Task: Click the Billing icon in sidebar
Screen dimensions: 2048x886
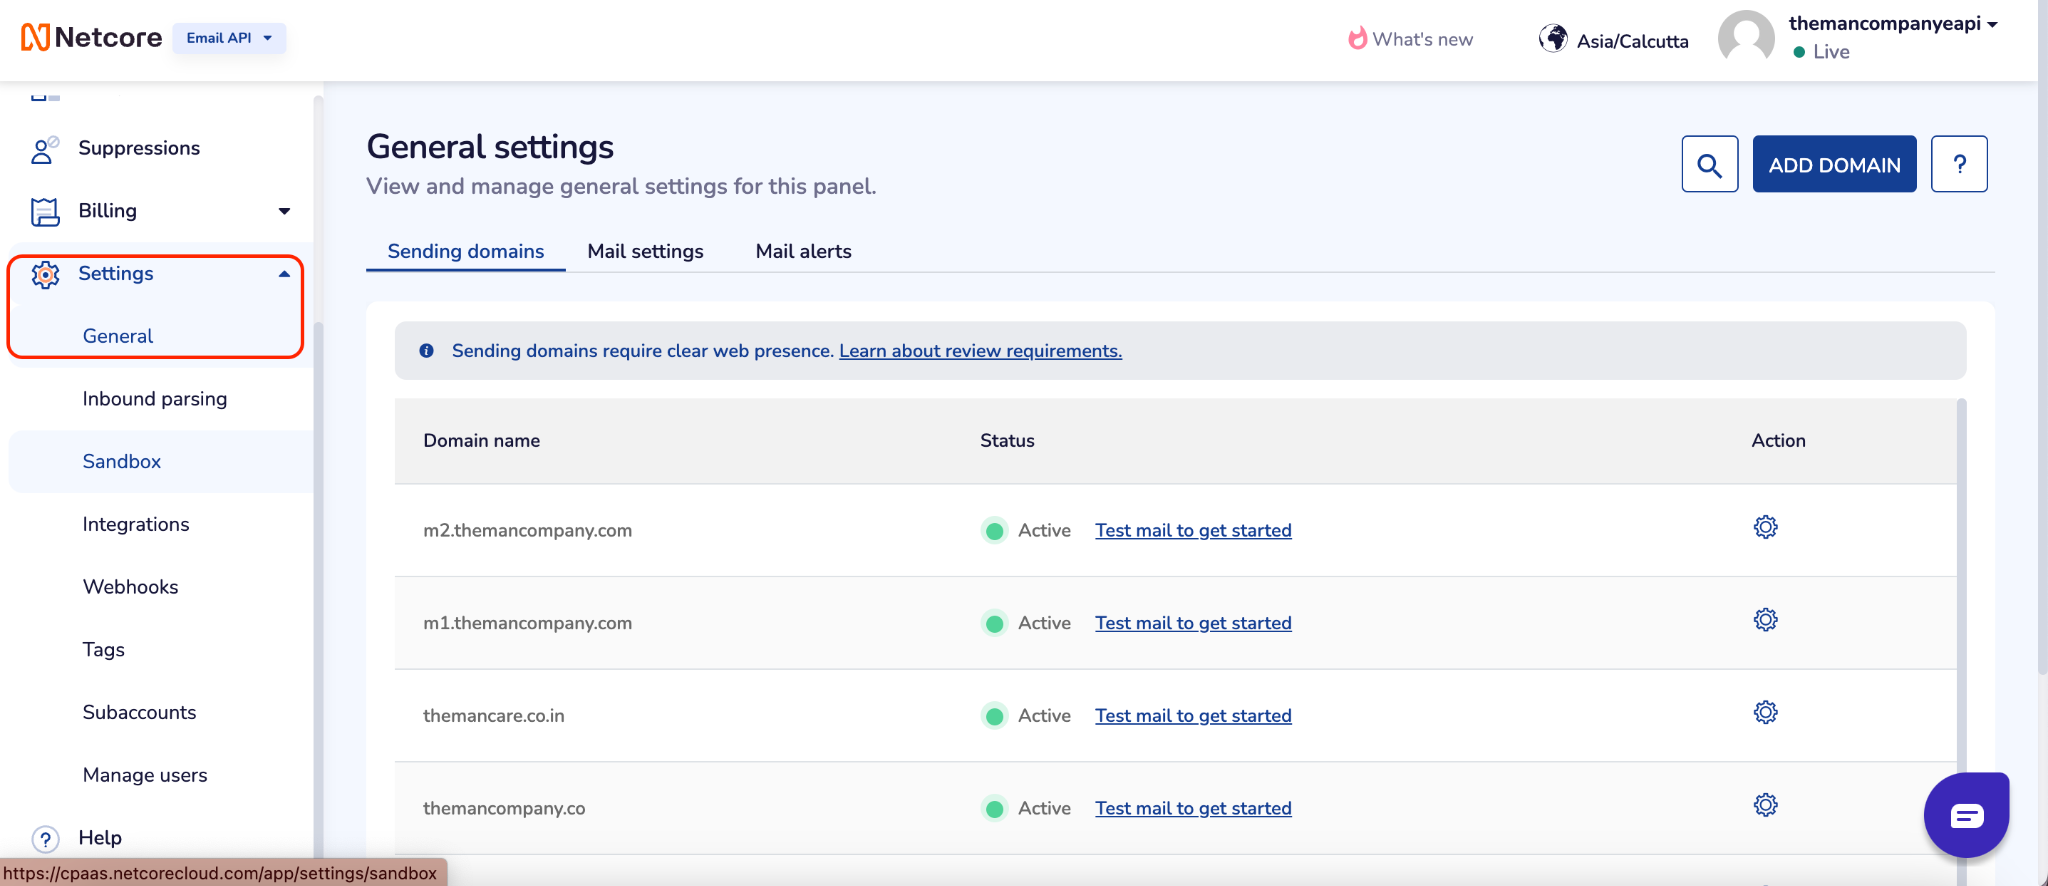Action: click(45, 211)
